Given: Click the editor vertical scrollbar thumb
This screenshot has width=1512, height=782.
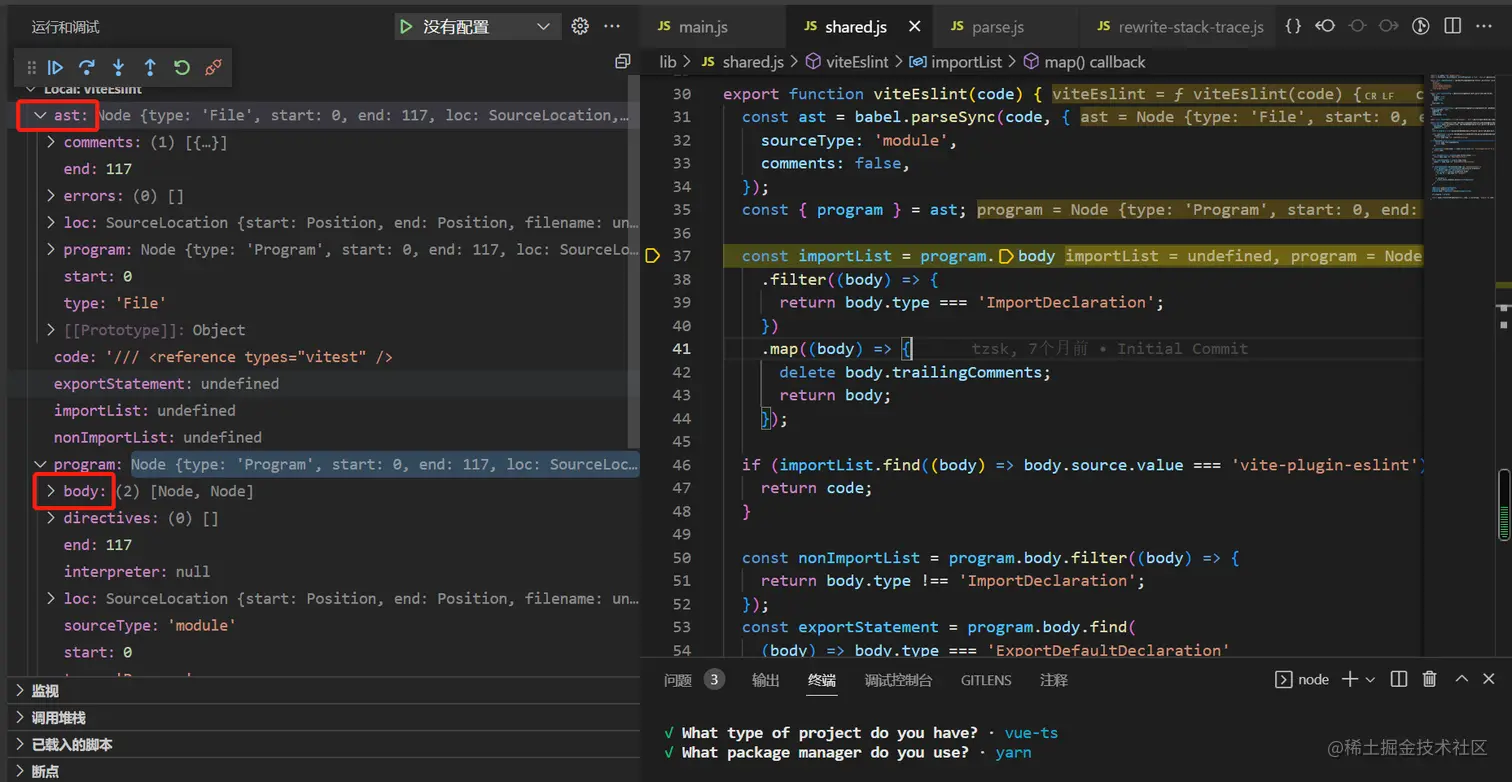Looking at the screenshot, I should (1504, 505).
